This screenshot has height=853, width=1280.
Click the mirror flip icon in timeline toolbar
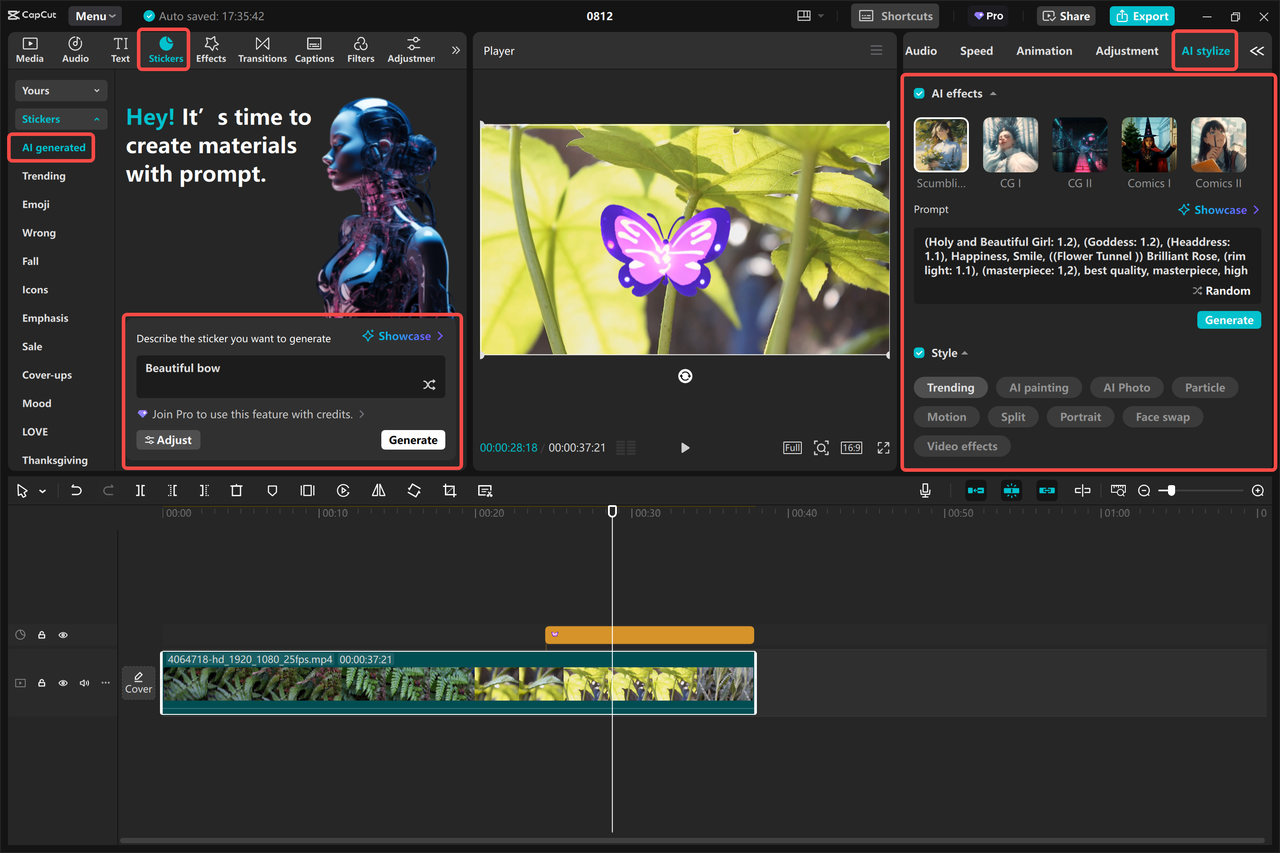point(378,491)
